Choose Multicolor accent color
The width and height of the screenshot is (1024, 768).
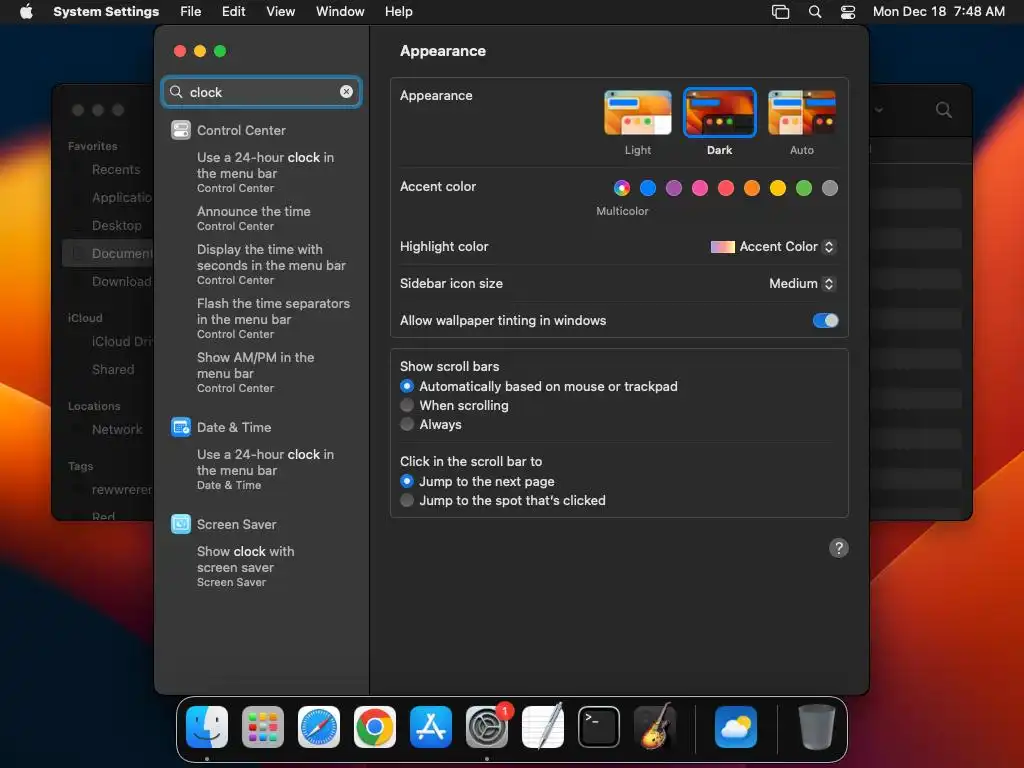(x=622, y=188)
